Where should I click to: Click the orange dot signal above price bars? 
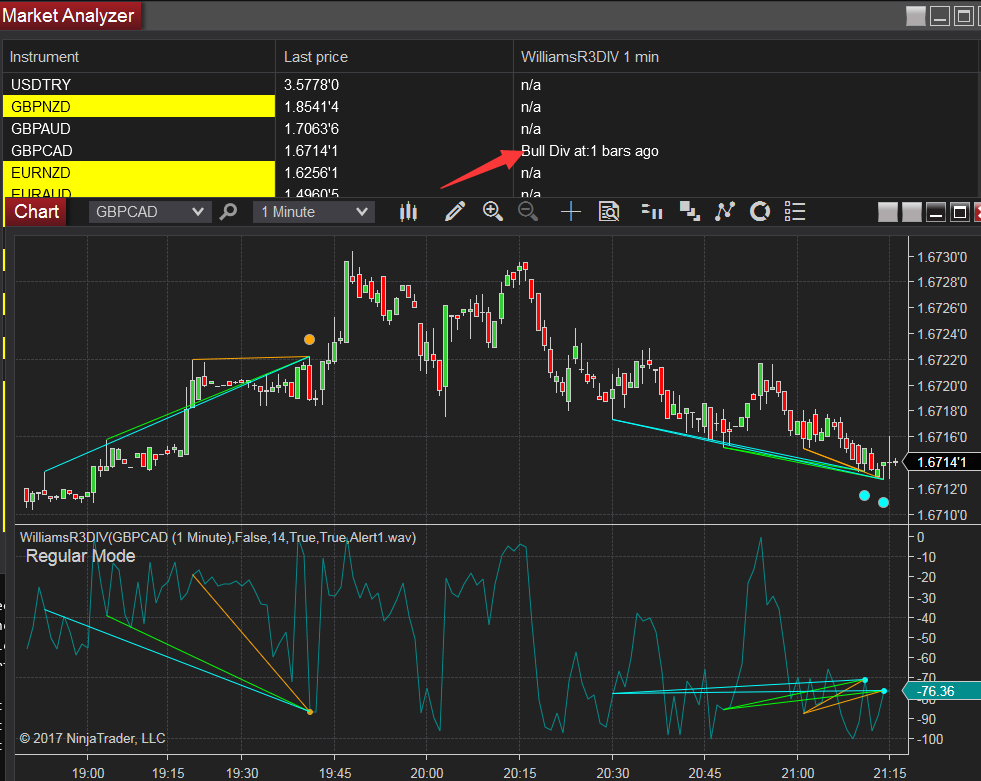pyautogui.click(x=309, y=339)
